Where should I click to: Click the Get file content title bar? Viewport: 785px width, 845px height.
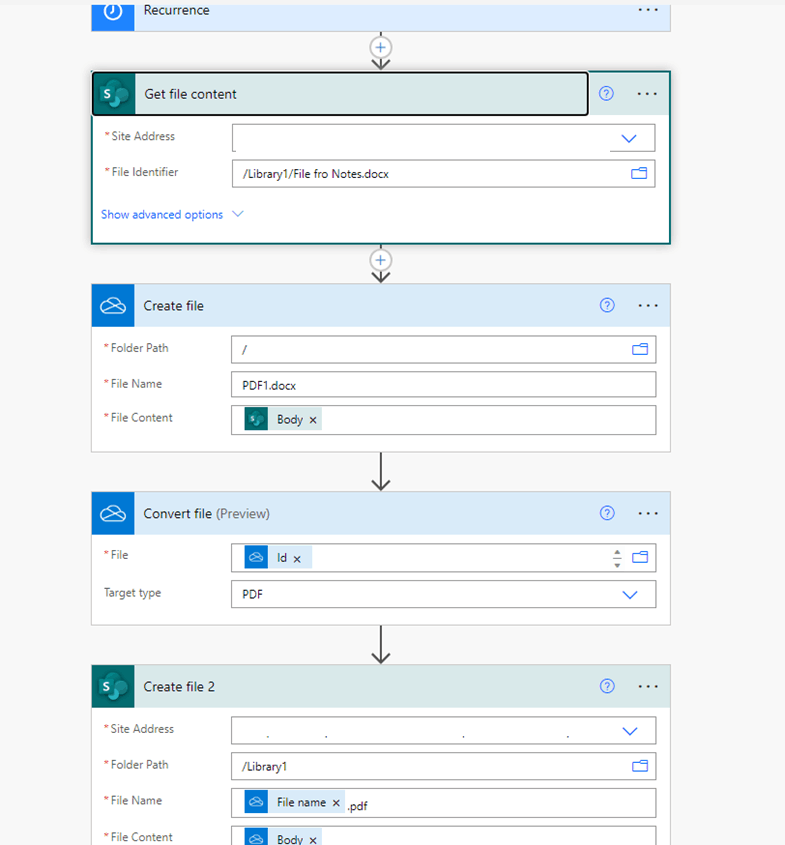click(x=340, y=94)
